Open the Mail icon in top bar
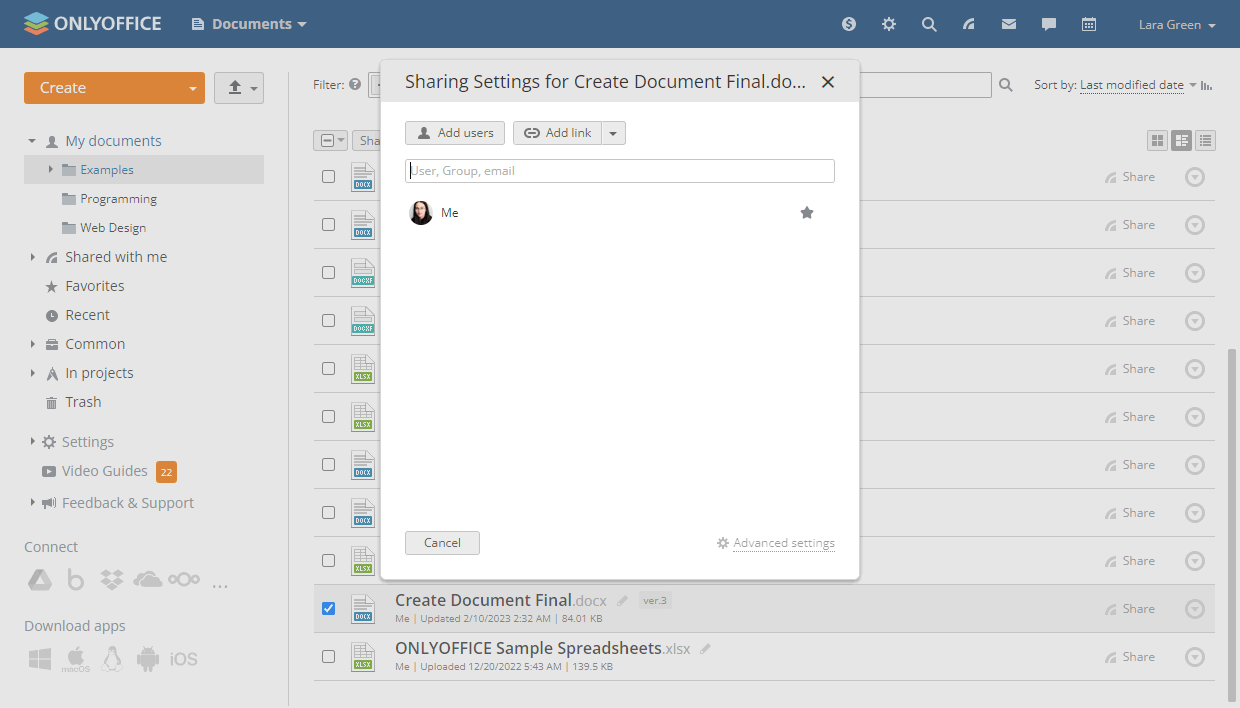The height and width of the screenshot is (708, 1240). coord(1008,23)
